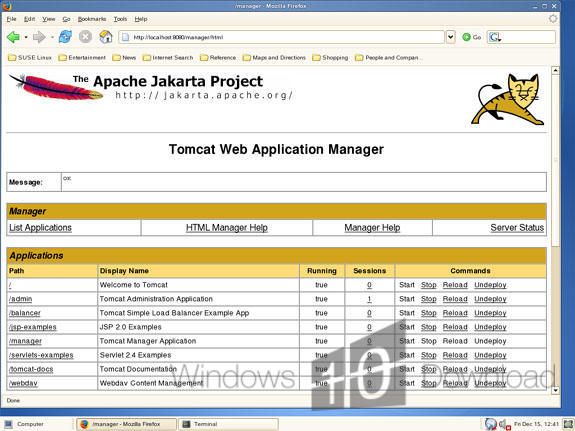Click the sessions count for /admin

pos(369,299)
